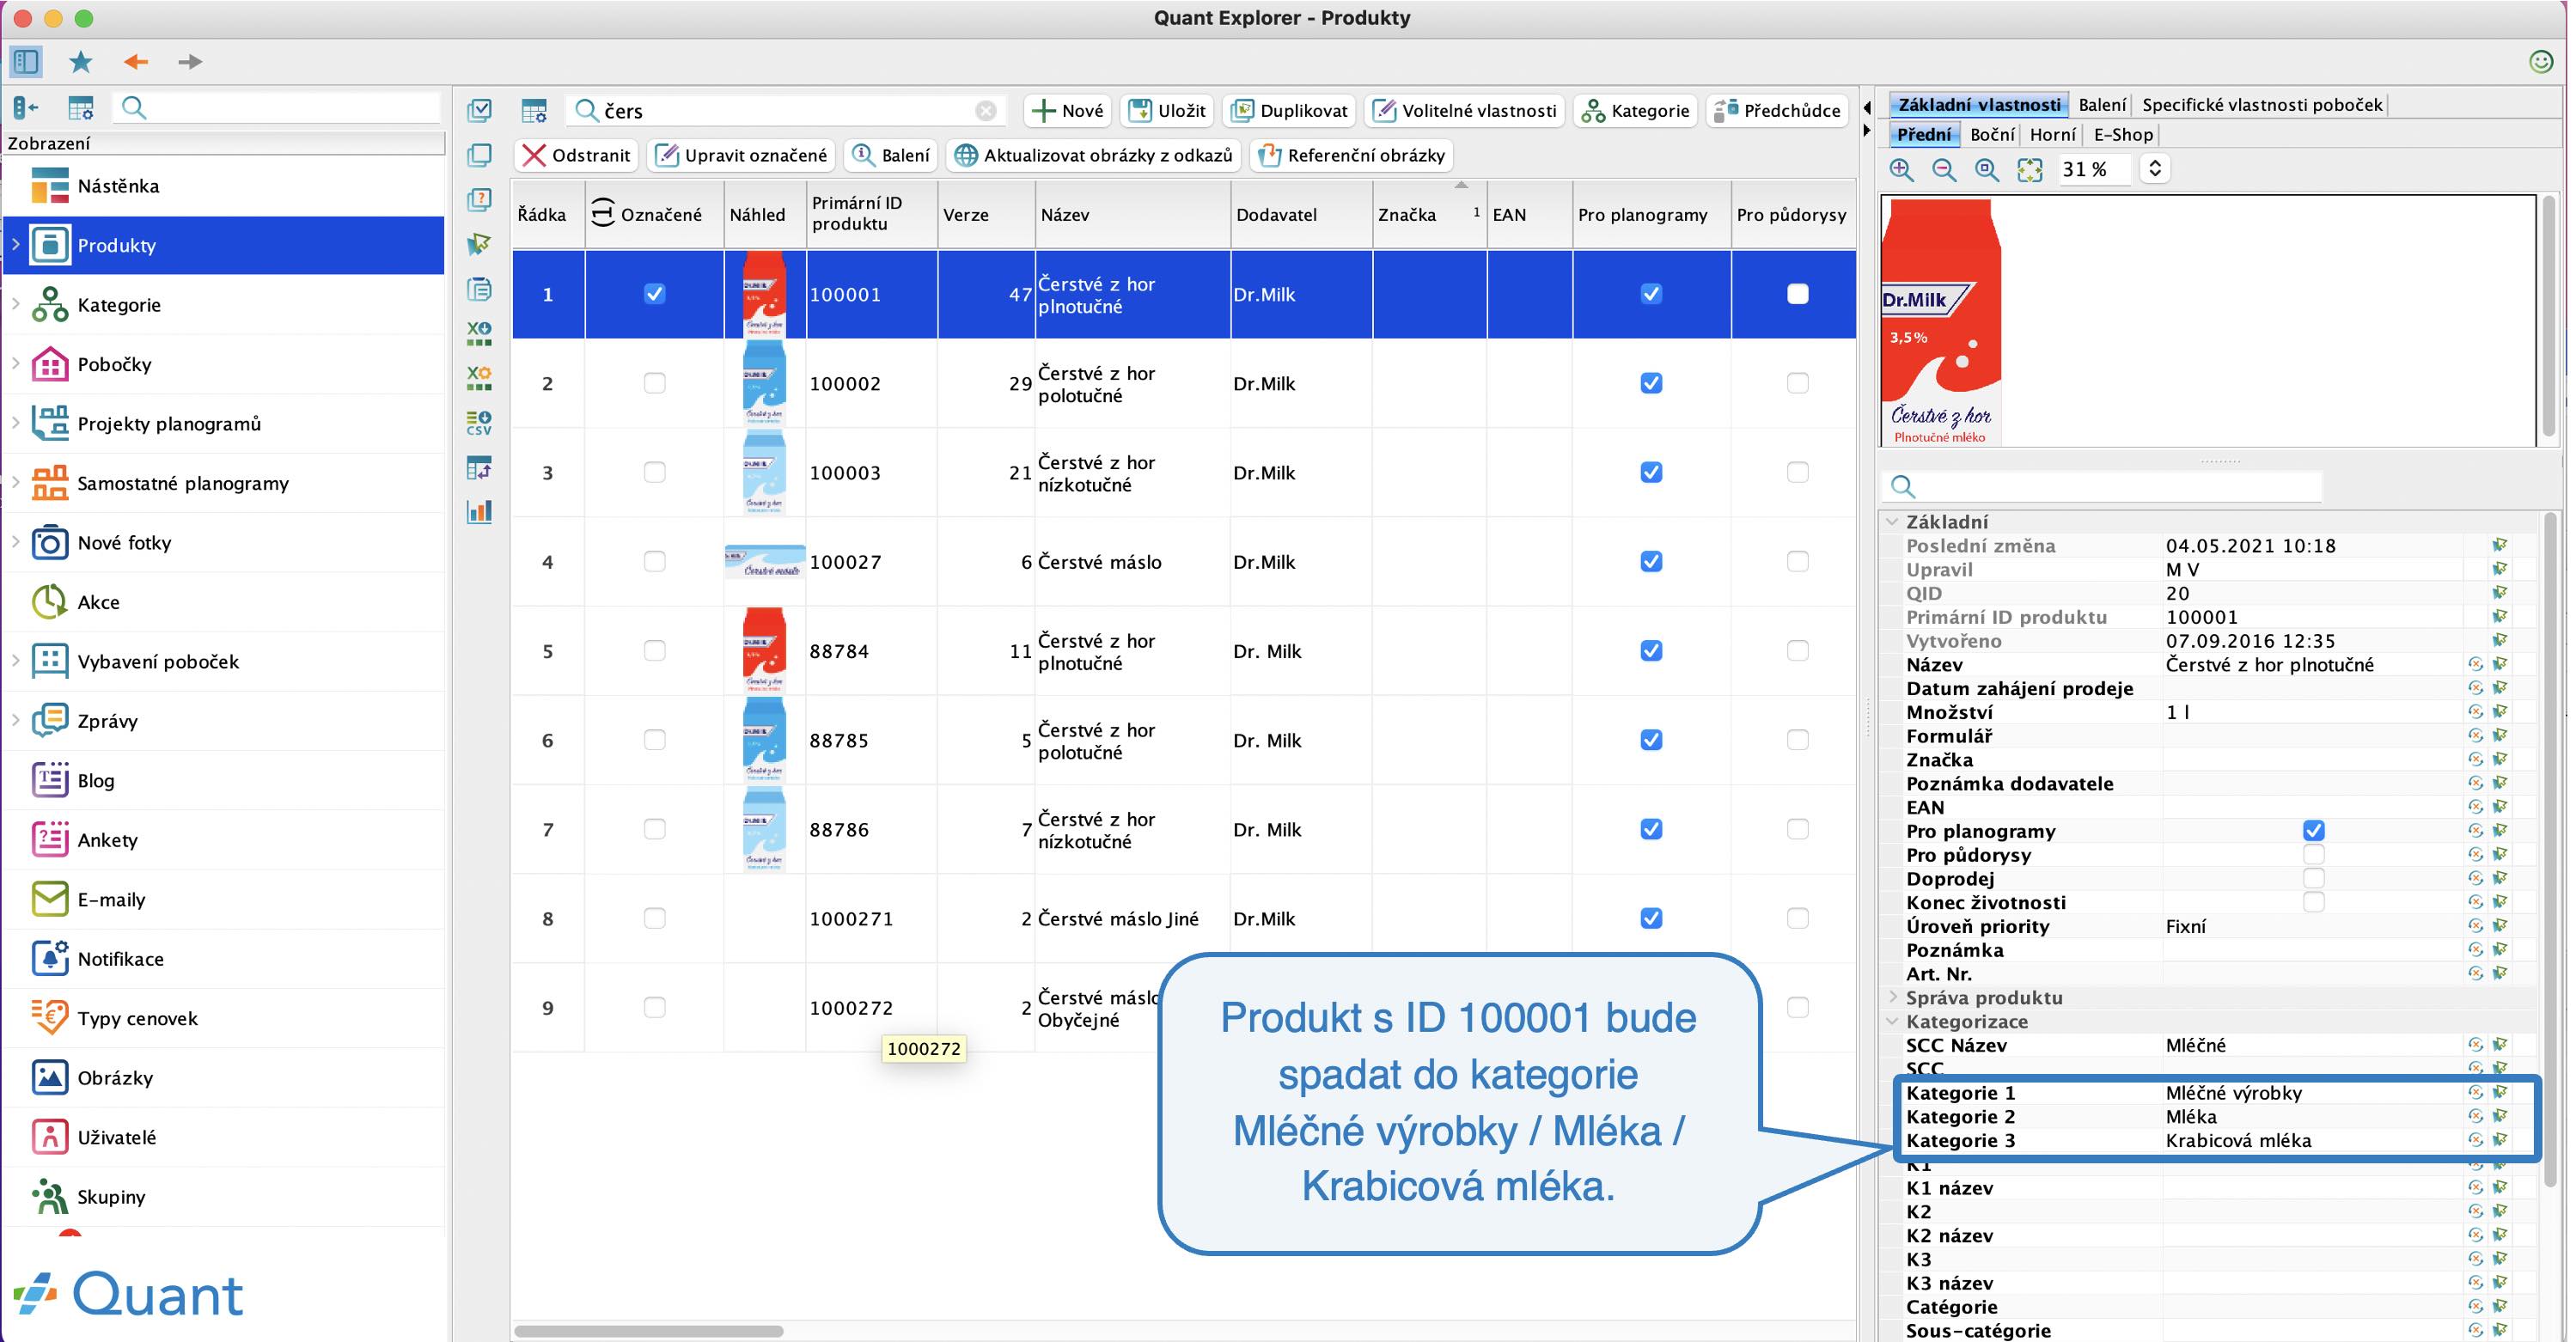Toggle Pro planogramy for product 88784

point(1651,651)
